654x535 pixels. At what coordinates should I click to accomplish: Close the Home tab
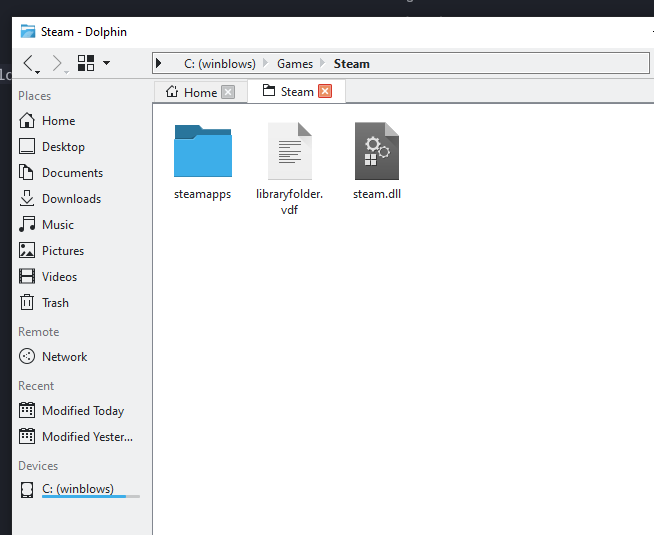point(228,92)
